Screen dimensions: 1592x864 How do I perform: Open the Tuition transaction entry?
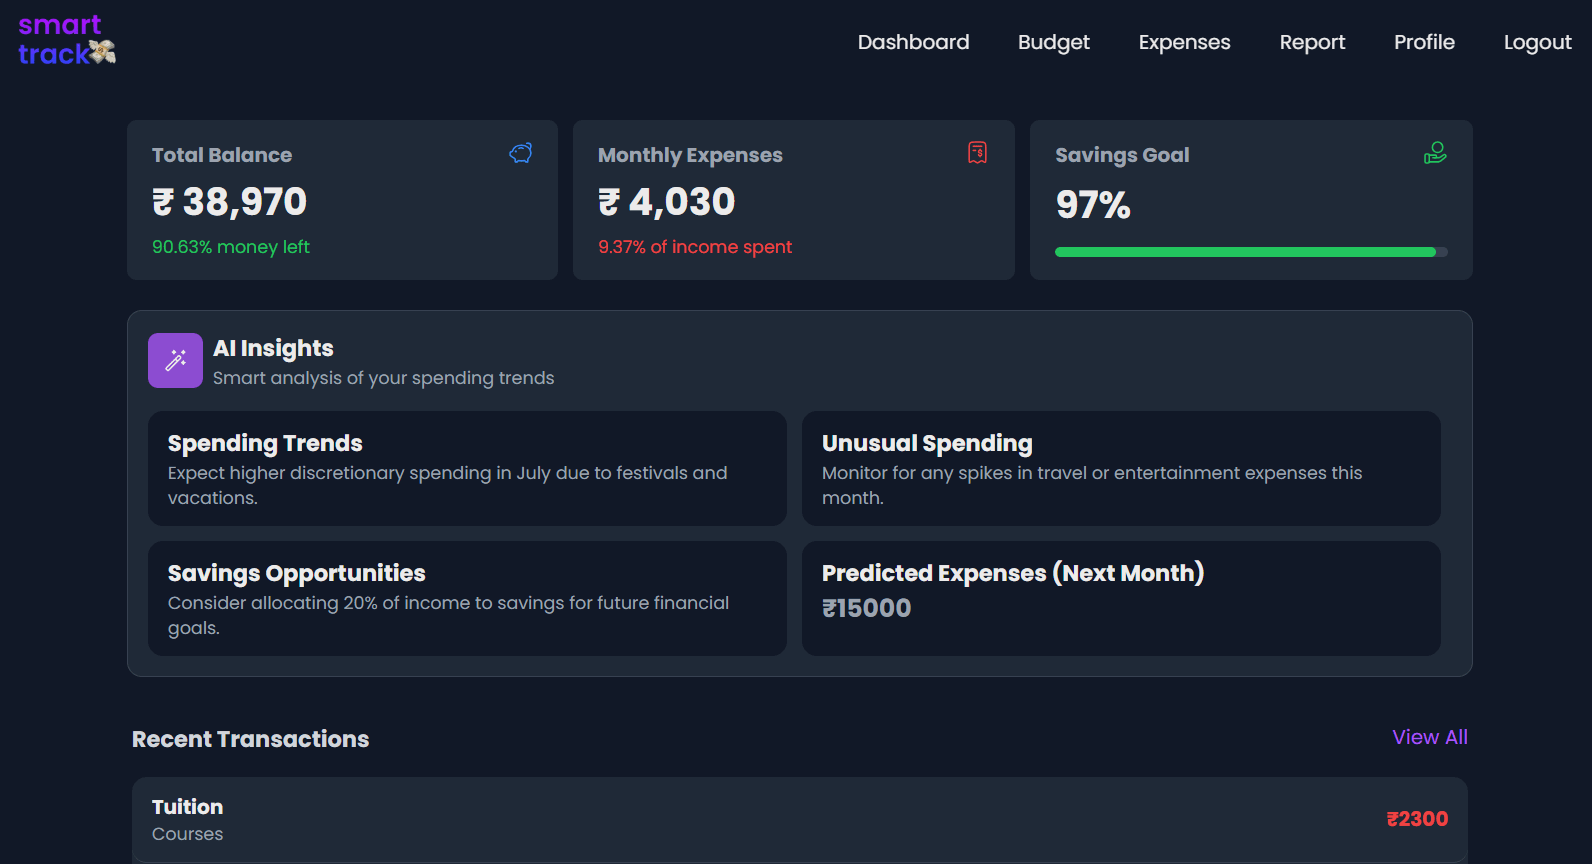(799, 819)
